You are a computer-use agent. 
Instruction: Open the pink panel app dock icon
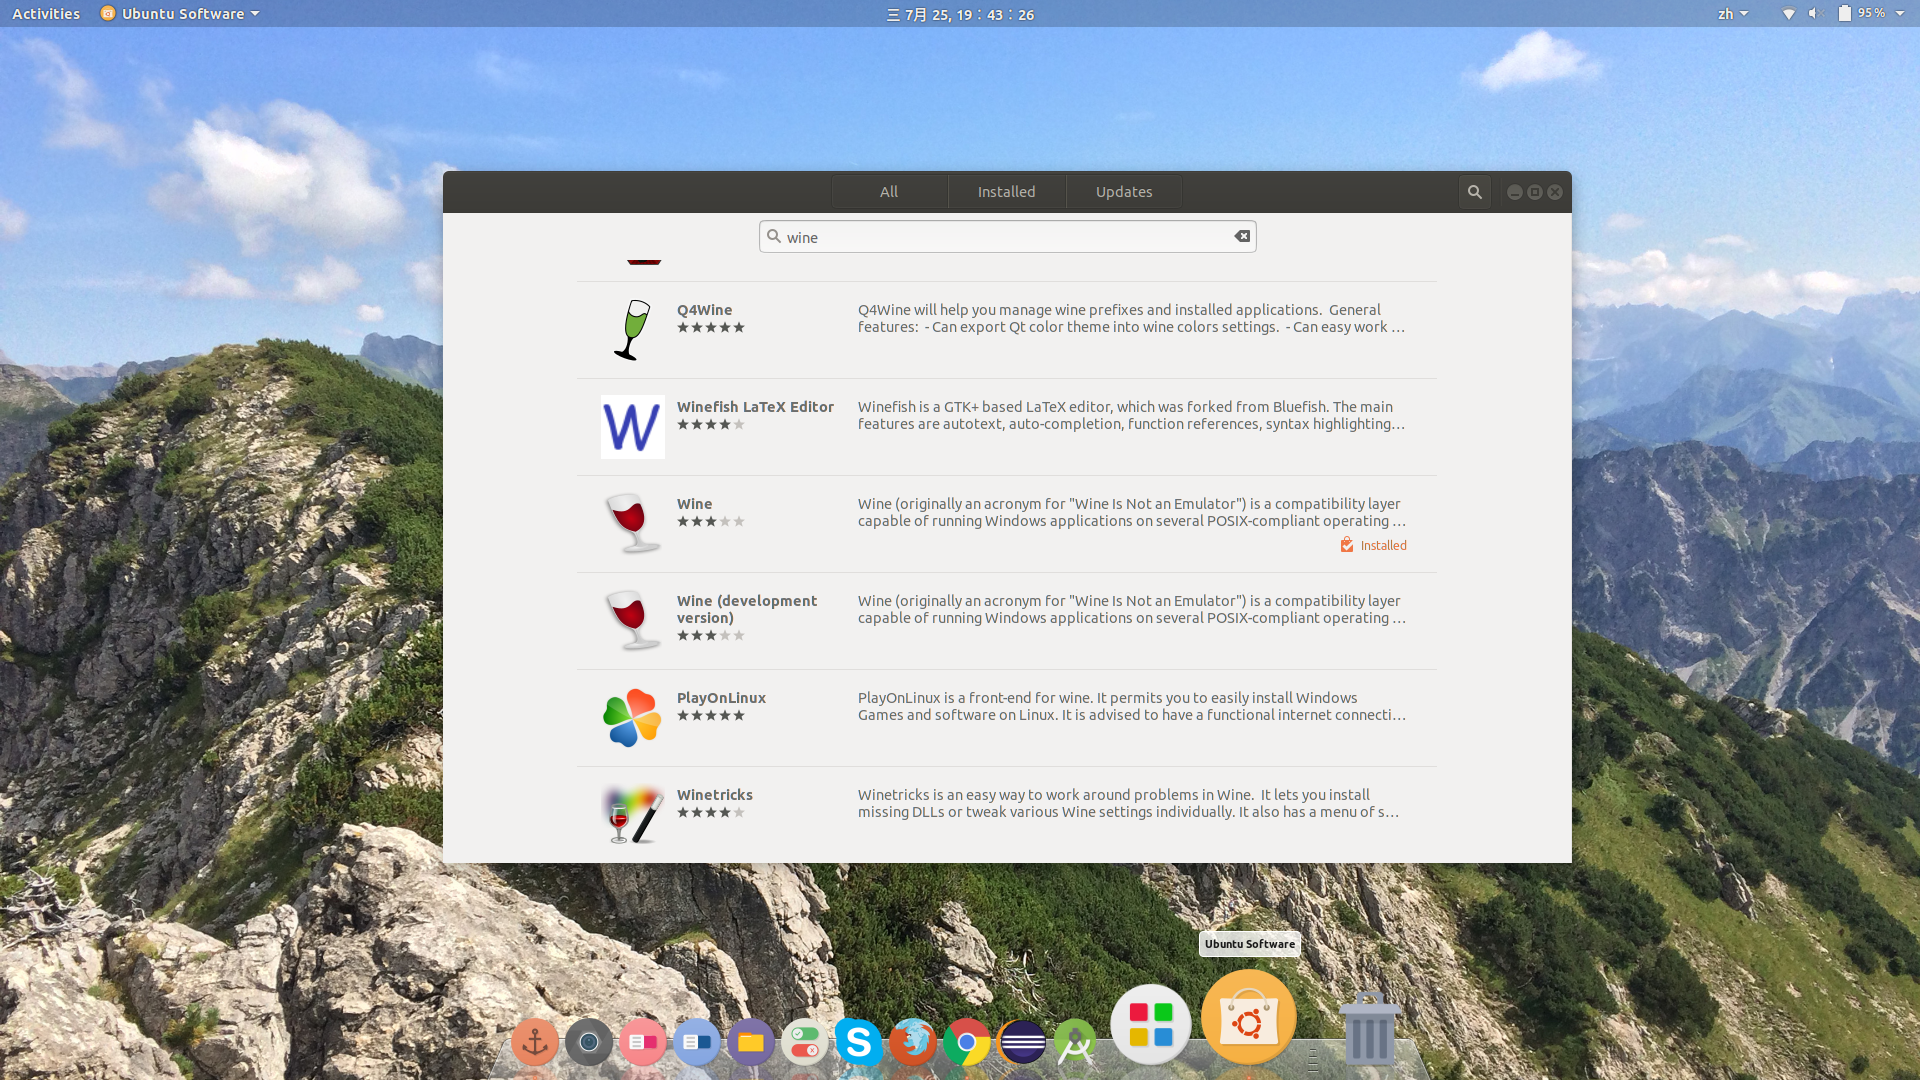[643, 1043]
